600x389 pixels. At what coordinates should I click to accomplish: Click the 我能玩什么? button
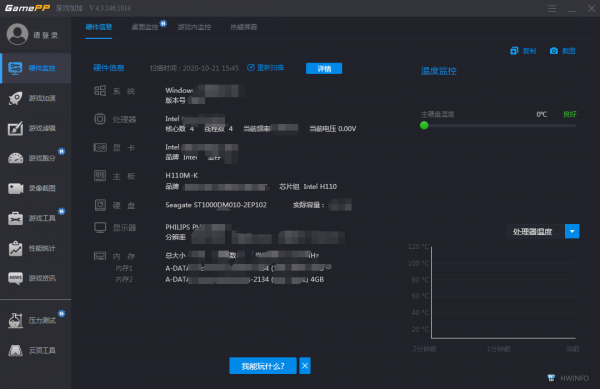(x=263, y=366)
